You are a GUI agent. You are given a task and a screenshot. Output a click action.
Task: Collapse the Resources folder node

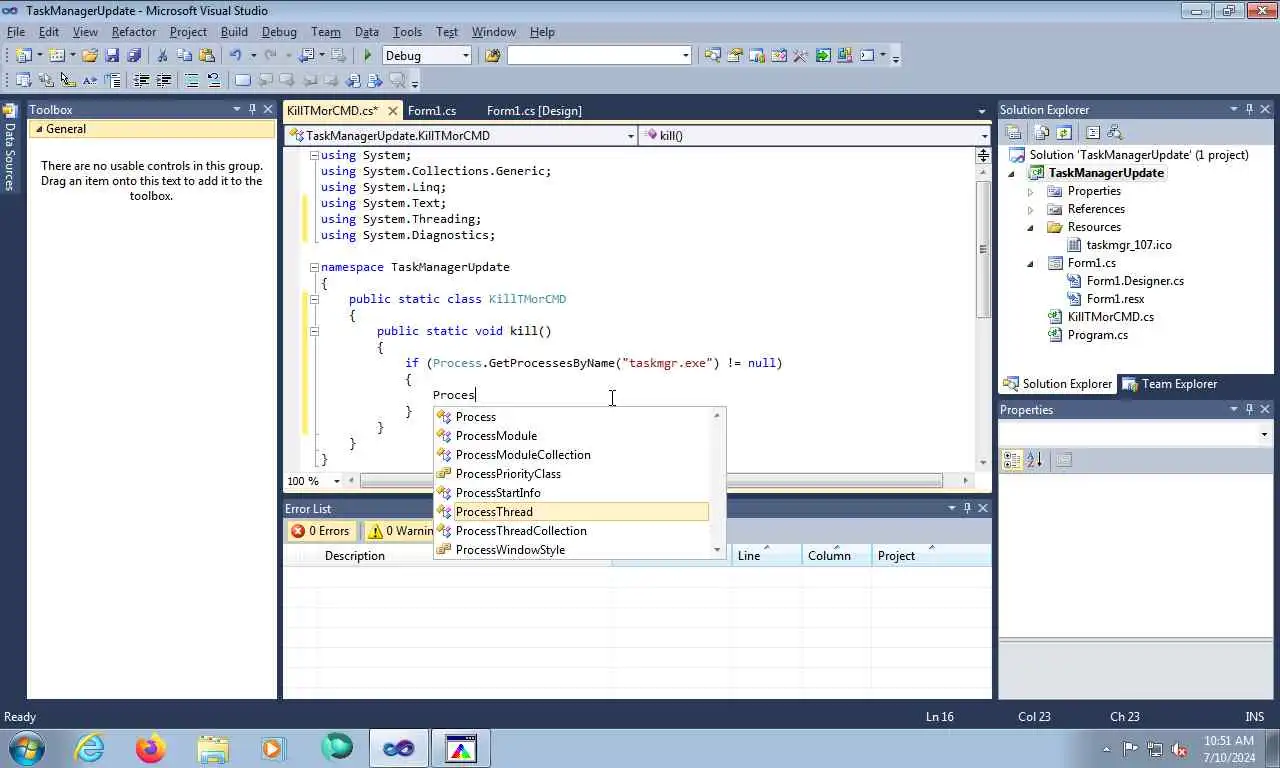coord(1031,227)
